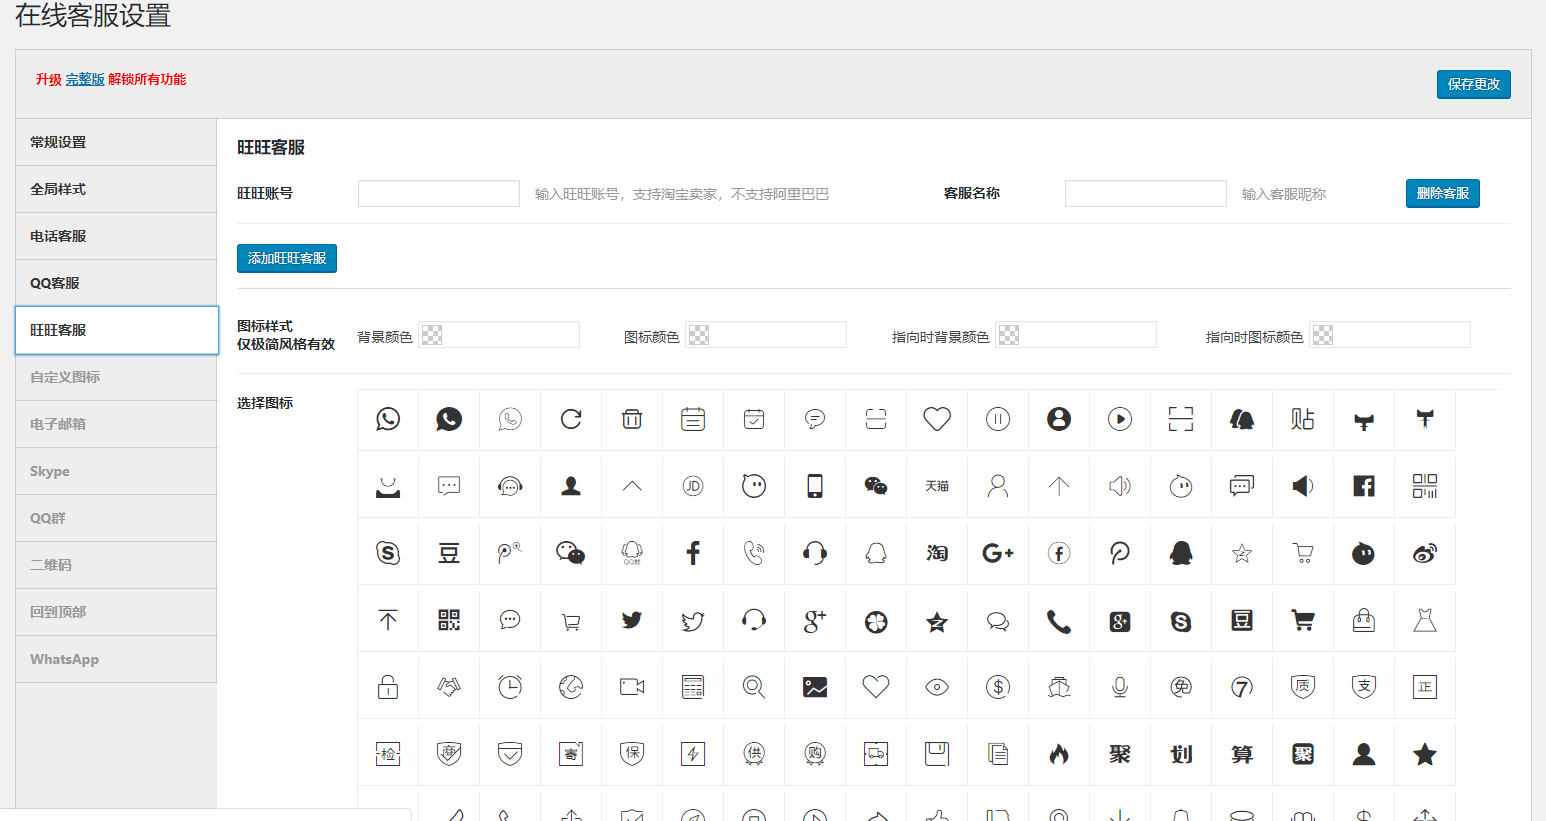
Task: Select the ship icon
Action: coord(1059,687)
